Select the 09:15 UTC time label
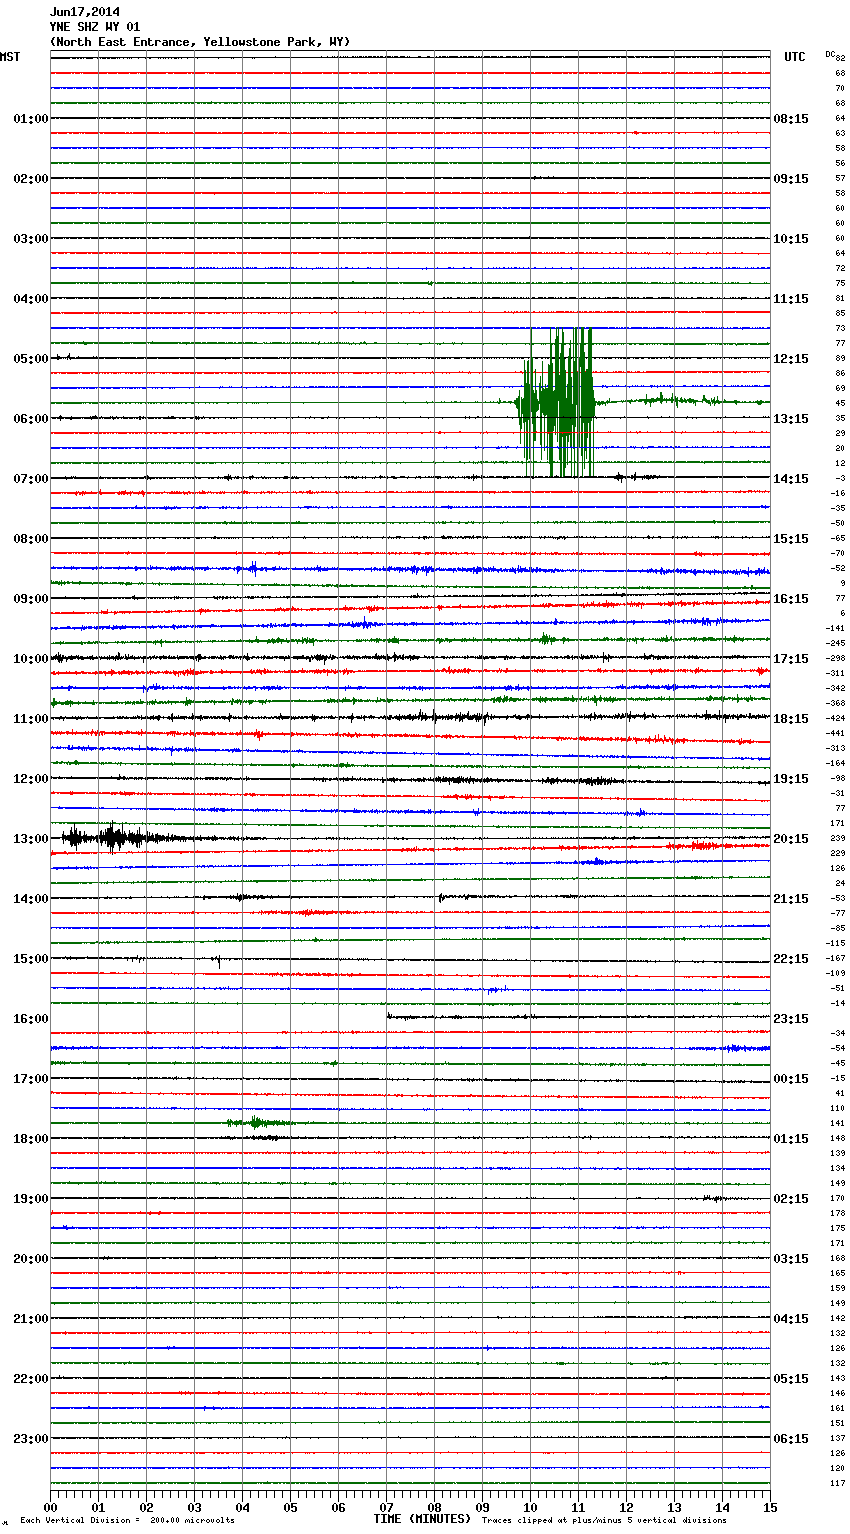 791,179
